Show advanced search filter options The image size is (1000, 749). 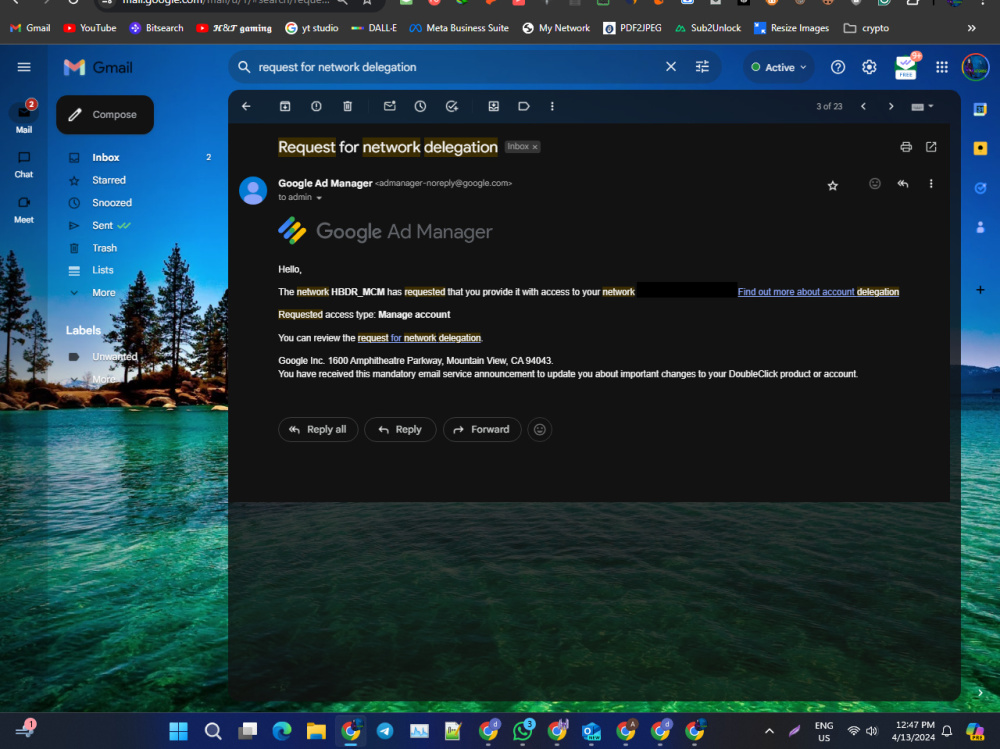pyautogui.click(x=702, y=67)
